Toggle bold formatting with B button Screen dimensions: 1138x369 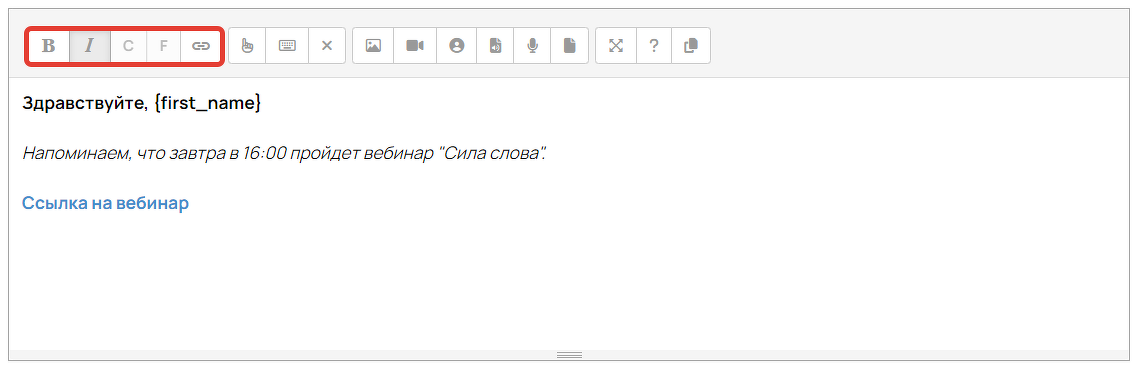click(49, 46)
